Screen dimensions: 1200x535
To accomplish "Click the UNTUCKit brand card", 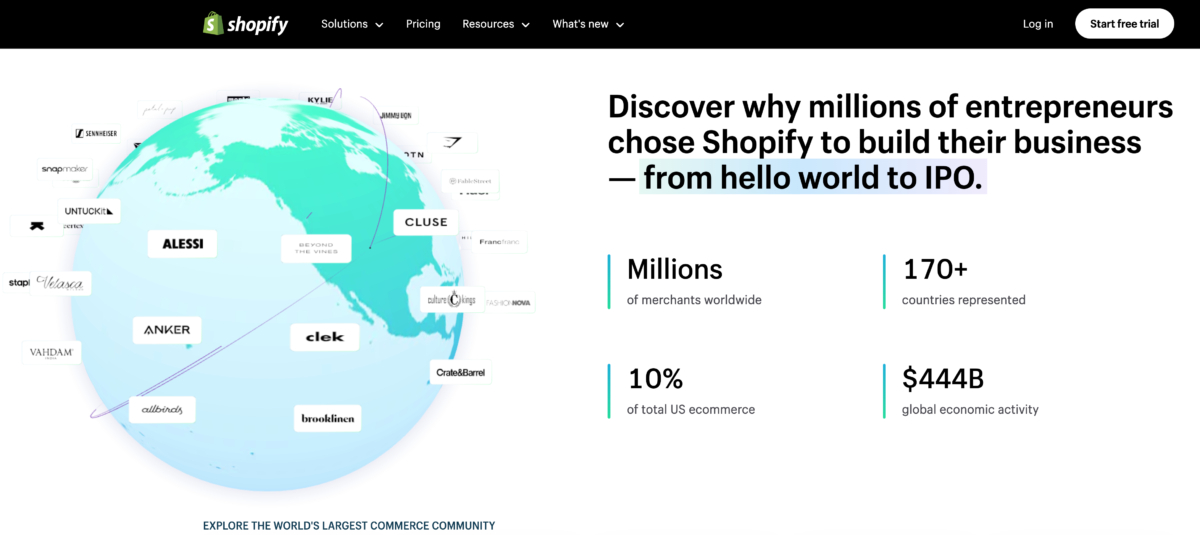I will tap(90, 211).
